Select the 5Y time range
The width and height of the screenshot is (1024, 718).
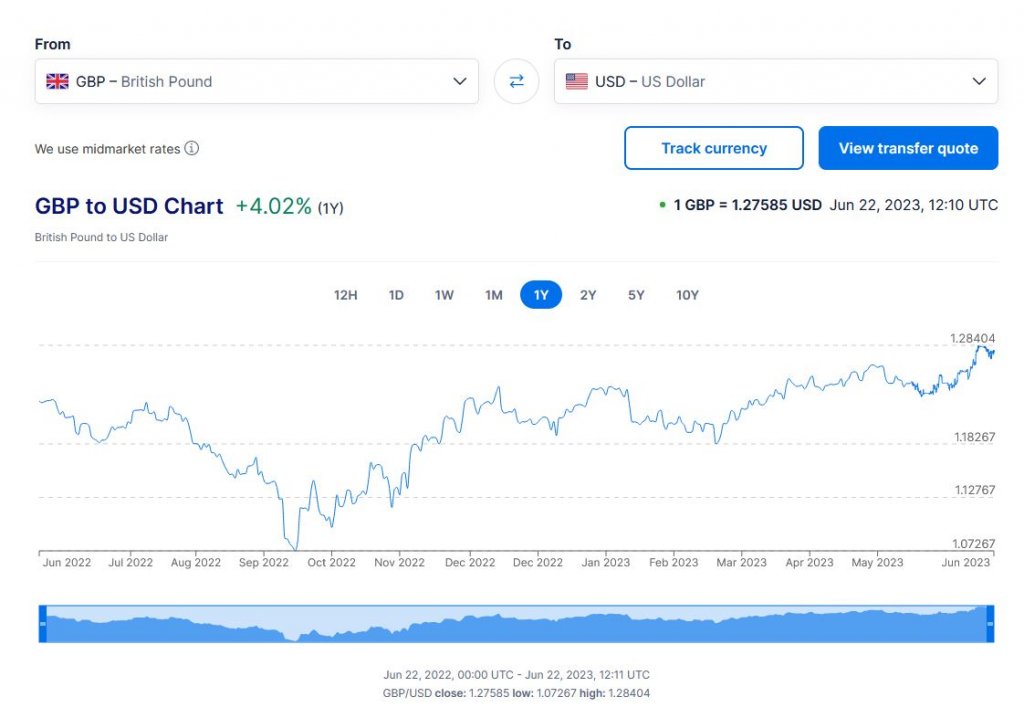(636, 295)
